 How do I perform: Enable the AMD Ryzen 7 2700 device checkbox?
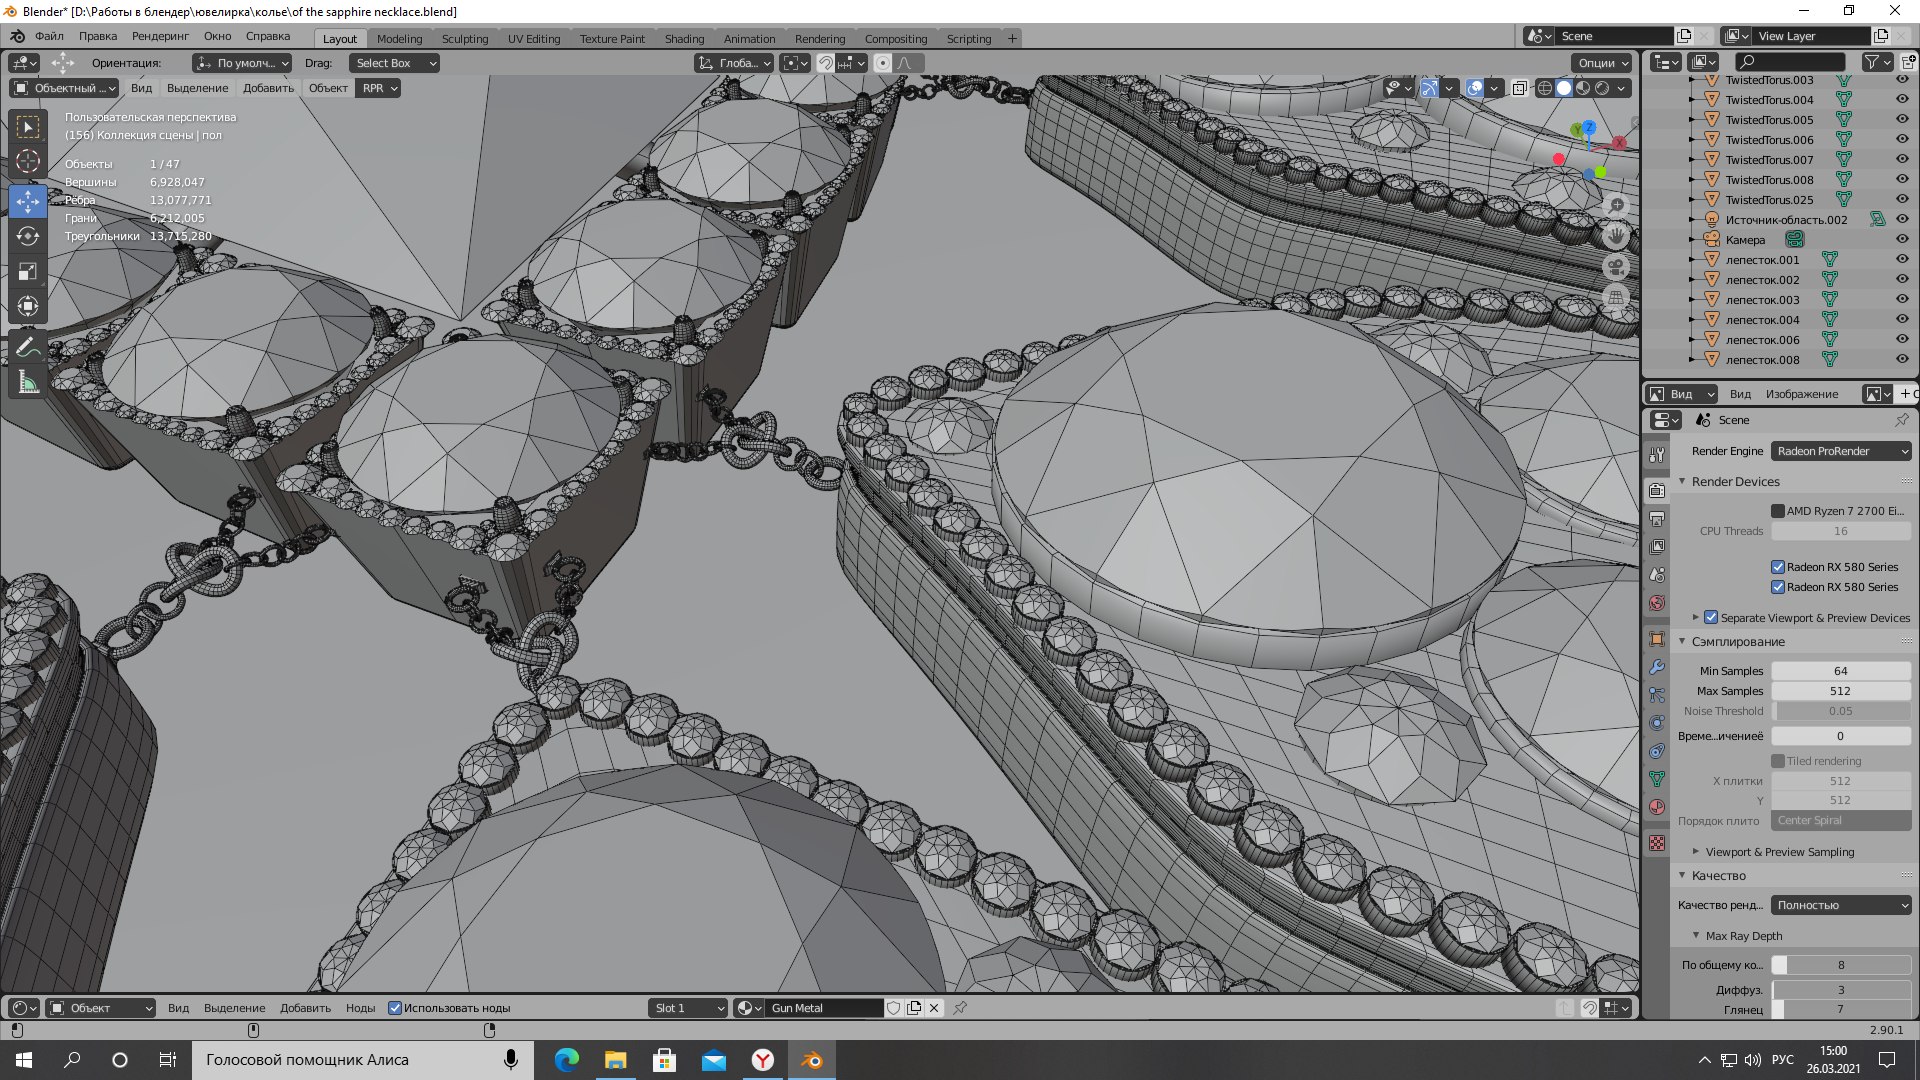(1778, 511)
